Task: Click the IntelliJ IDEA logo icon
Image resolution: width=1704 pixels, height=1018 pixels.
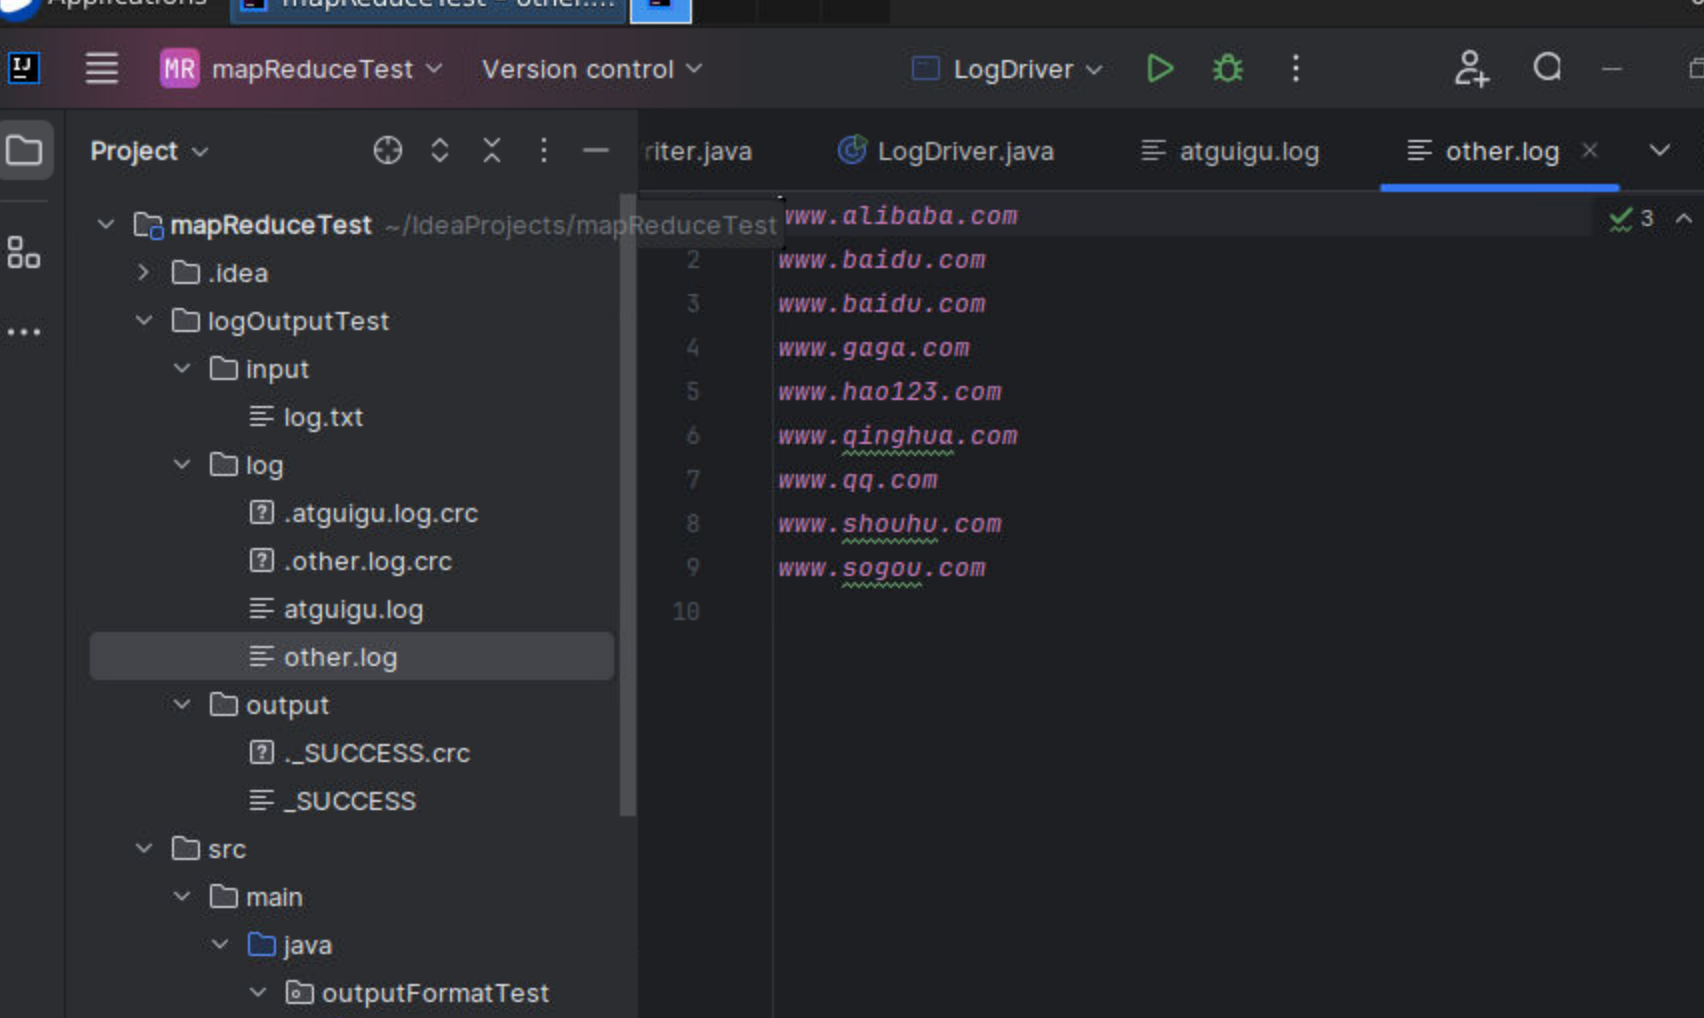Action: tap(24, 69)
